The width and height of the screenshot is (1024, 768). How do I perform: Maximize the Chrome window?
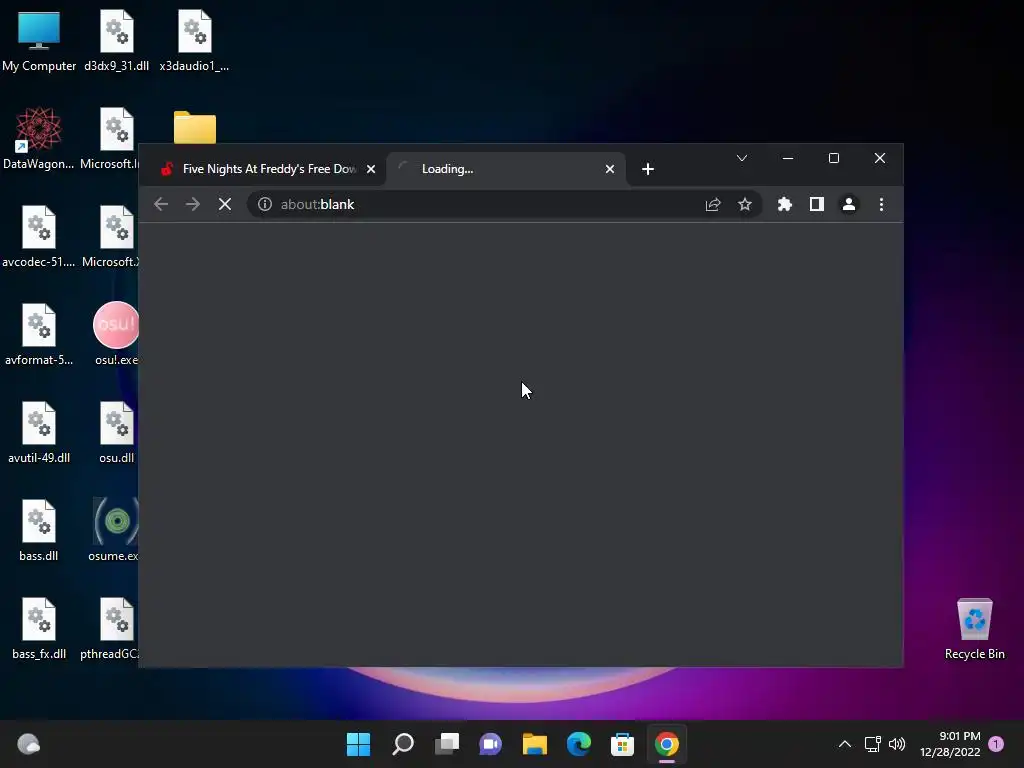click(x=834, y=158)
